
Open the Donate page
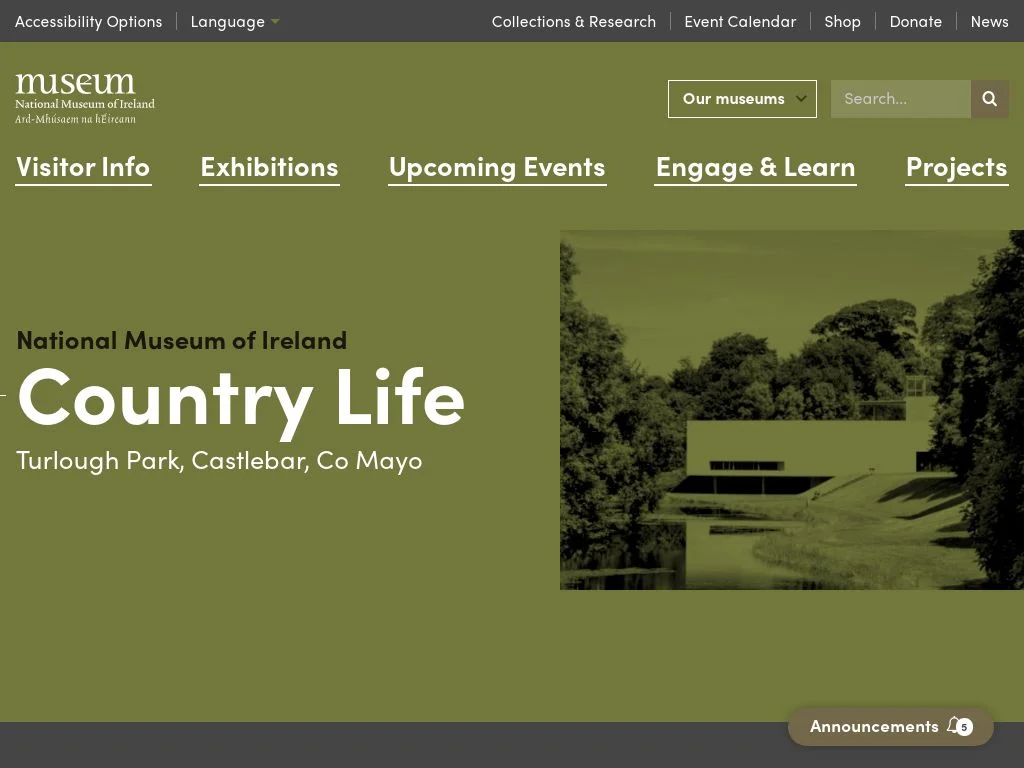[916, 22]
